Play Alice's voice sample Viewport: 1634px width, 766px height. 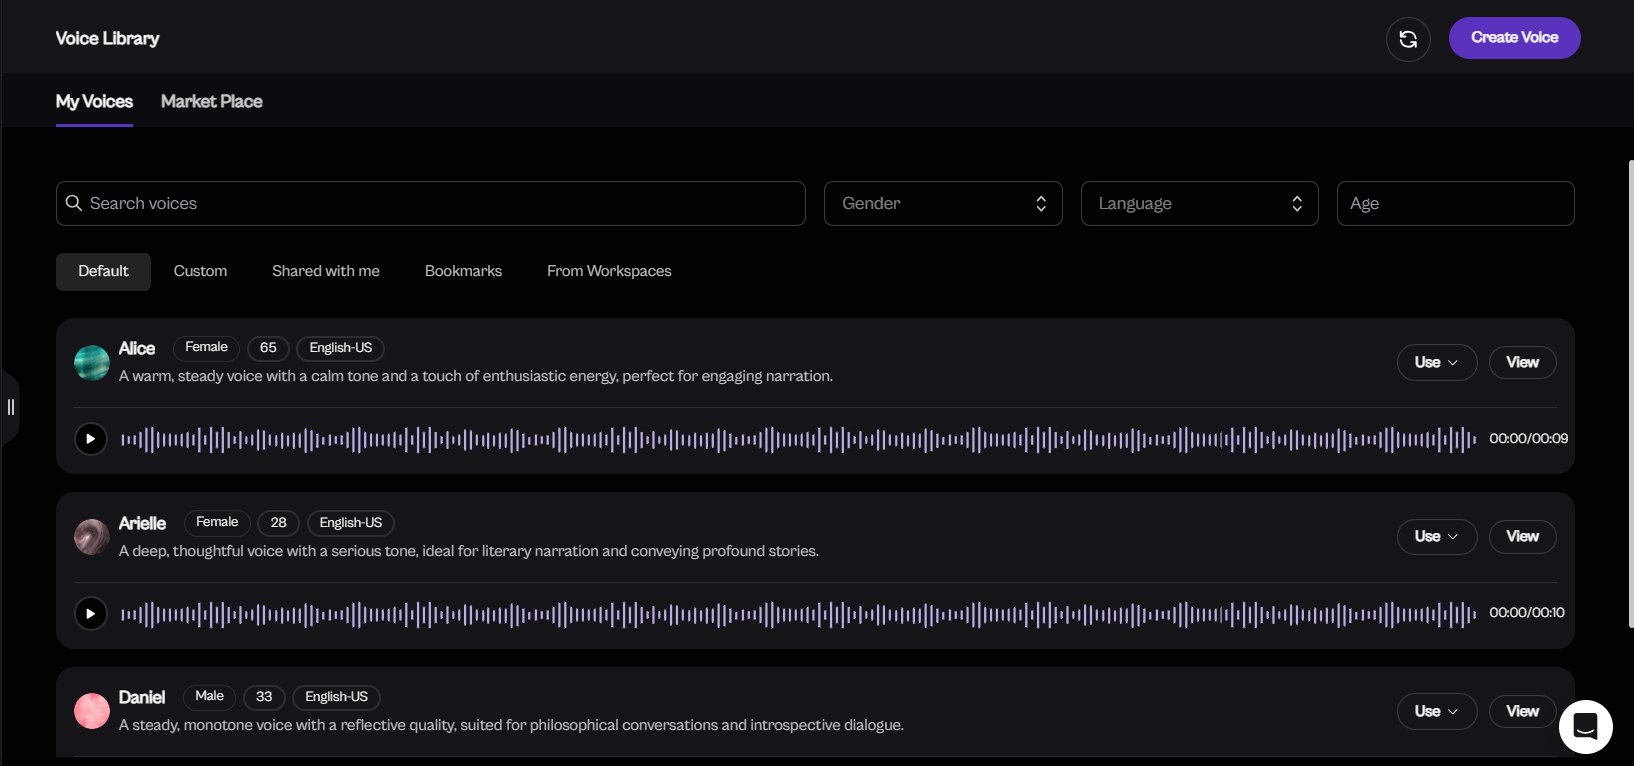click(91, 438)
